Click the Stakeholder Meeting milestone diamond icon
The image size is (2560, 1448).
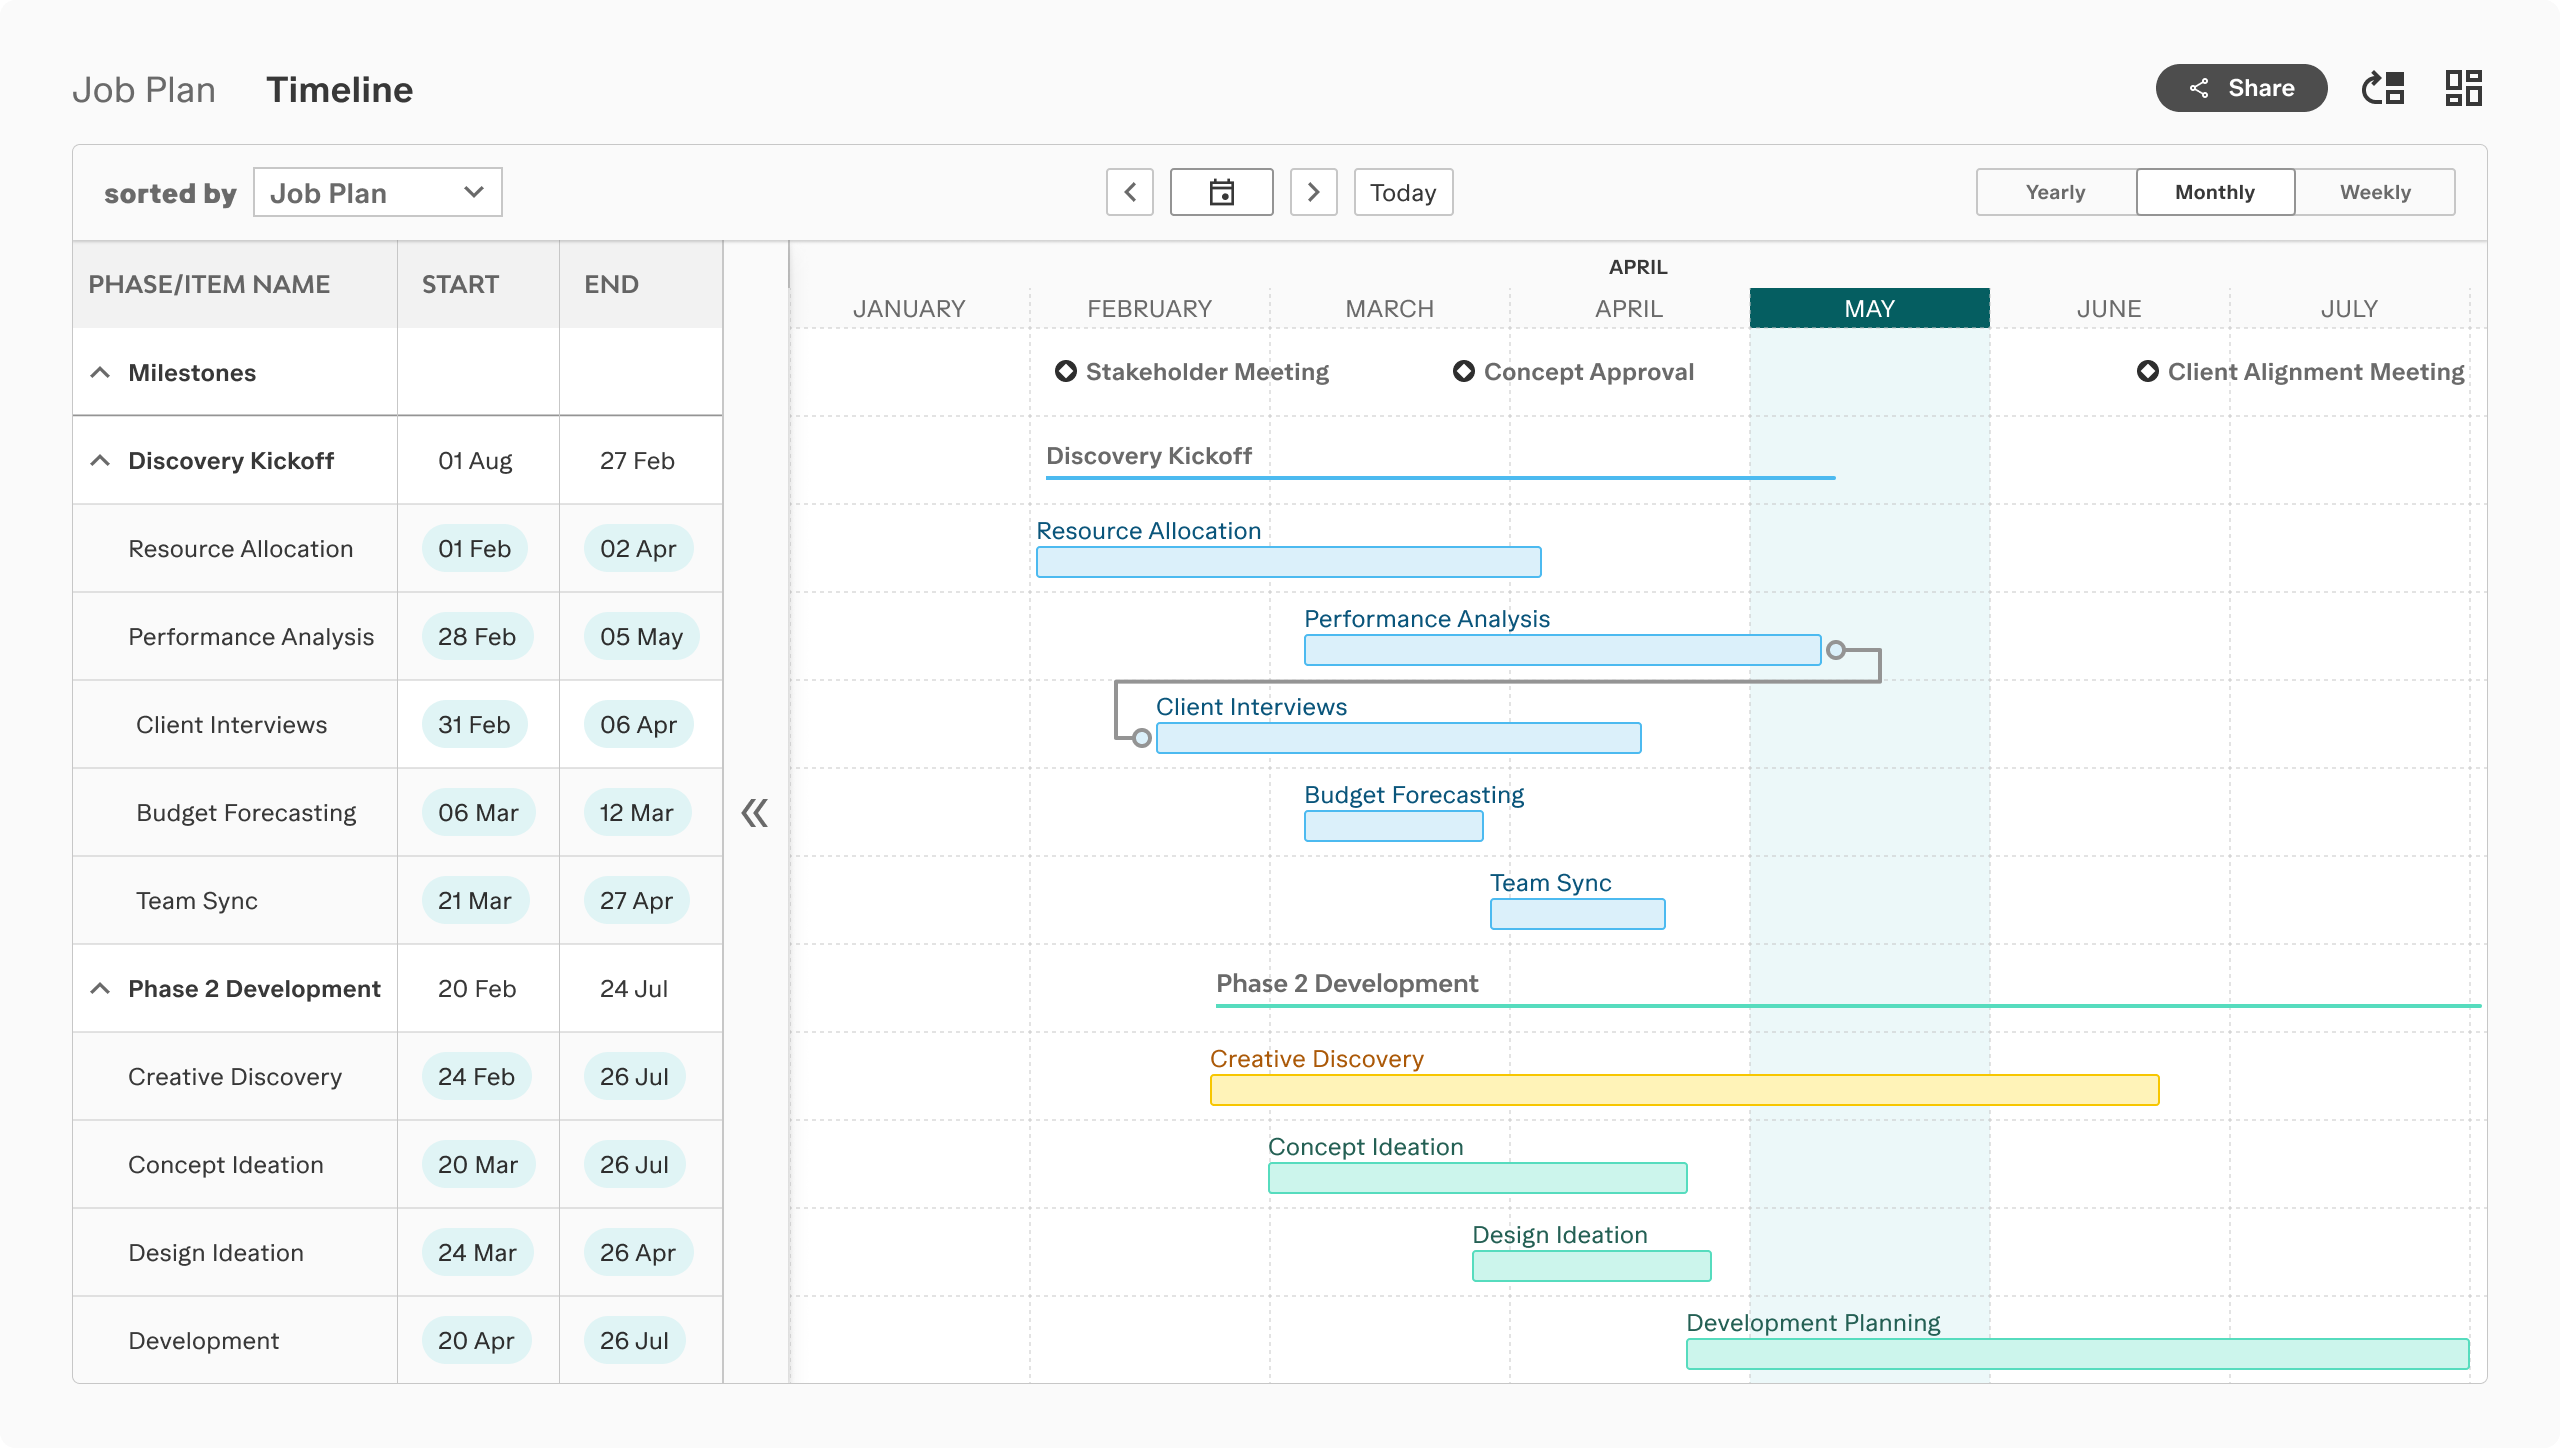pos(1066,371)
